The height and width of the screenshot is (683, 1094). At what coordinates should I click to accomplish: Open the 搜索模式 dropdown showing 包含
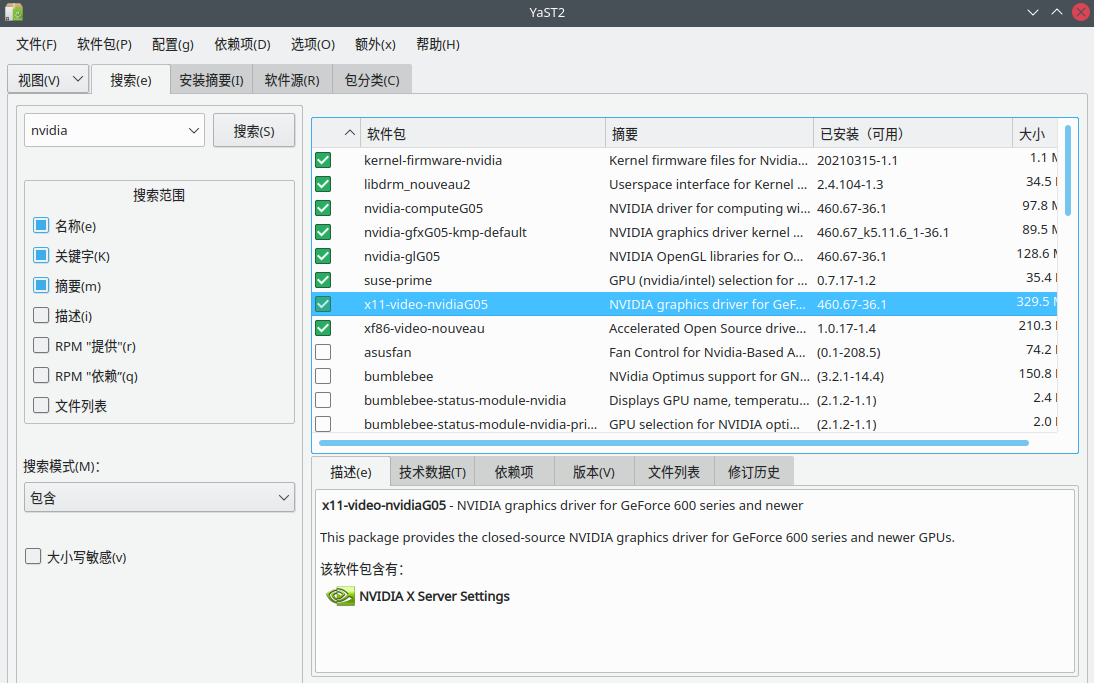tap(159, 497)
